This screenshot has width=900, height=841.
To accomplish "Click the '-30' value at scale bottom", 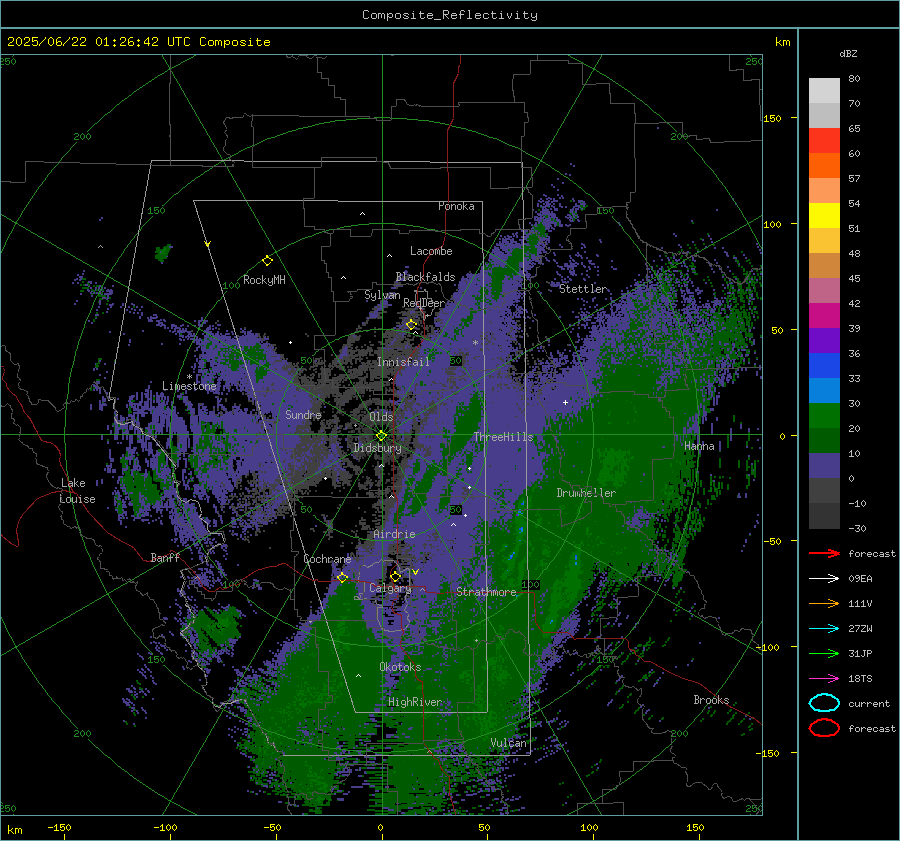I will (857, 528).
